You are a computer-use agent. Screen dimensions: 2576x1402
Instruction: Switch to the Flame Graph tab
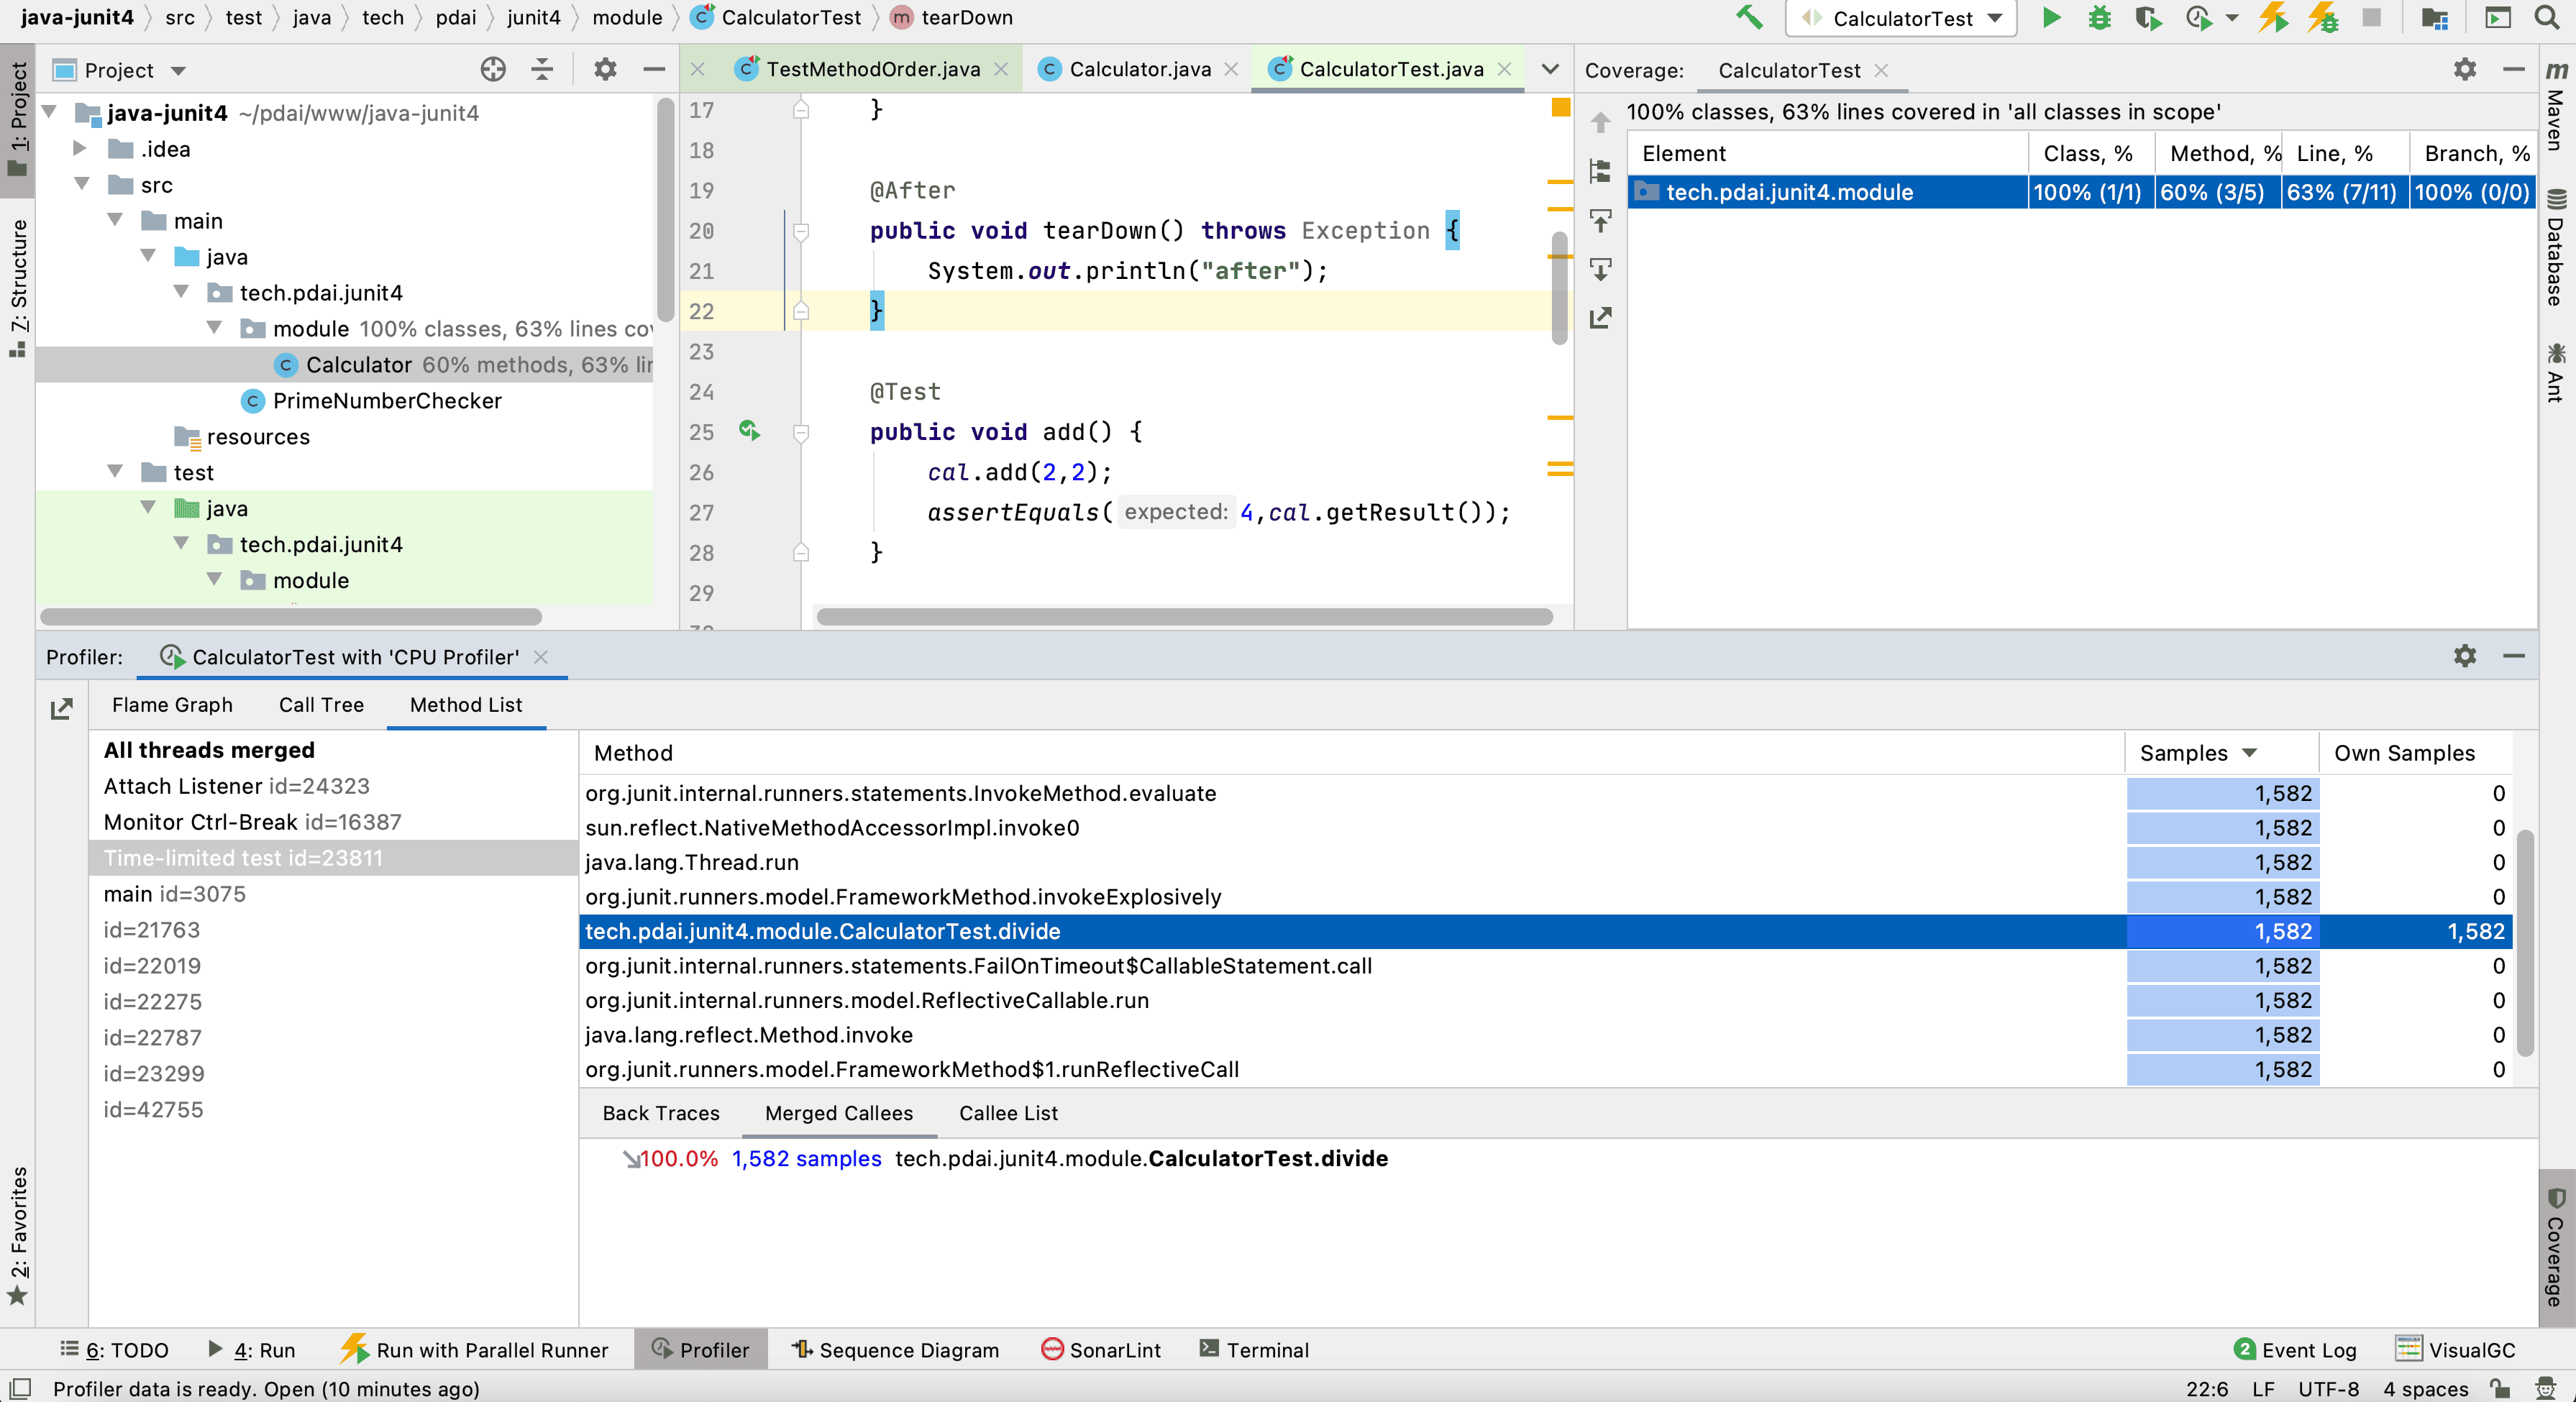tap(172, 705)
